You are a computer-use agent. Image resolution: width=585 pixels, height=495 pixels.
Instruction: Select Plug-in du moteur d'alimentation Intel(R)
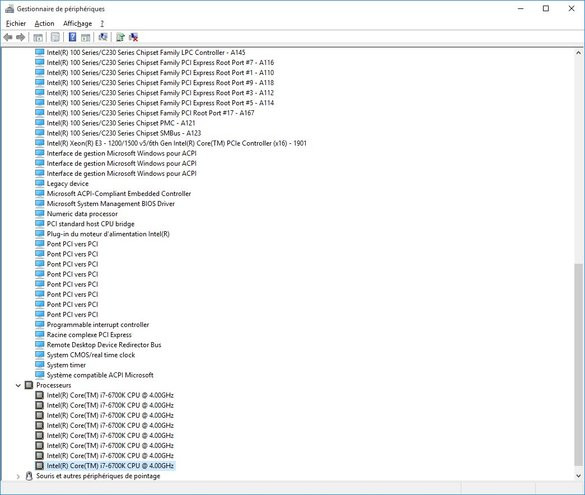click(108, 234)
